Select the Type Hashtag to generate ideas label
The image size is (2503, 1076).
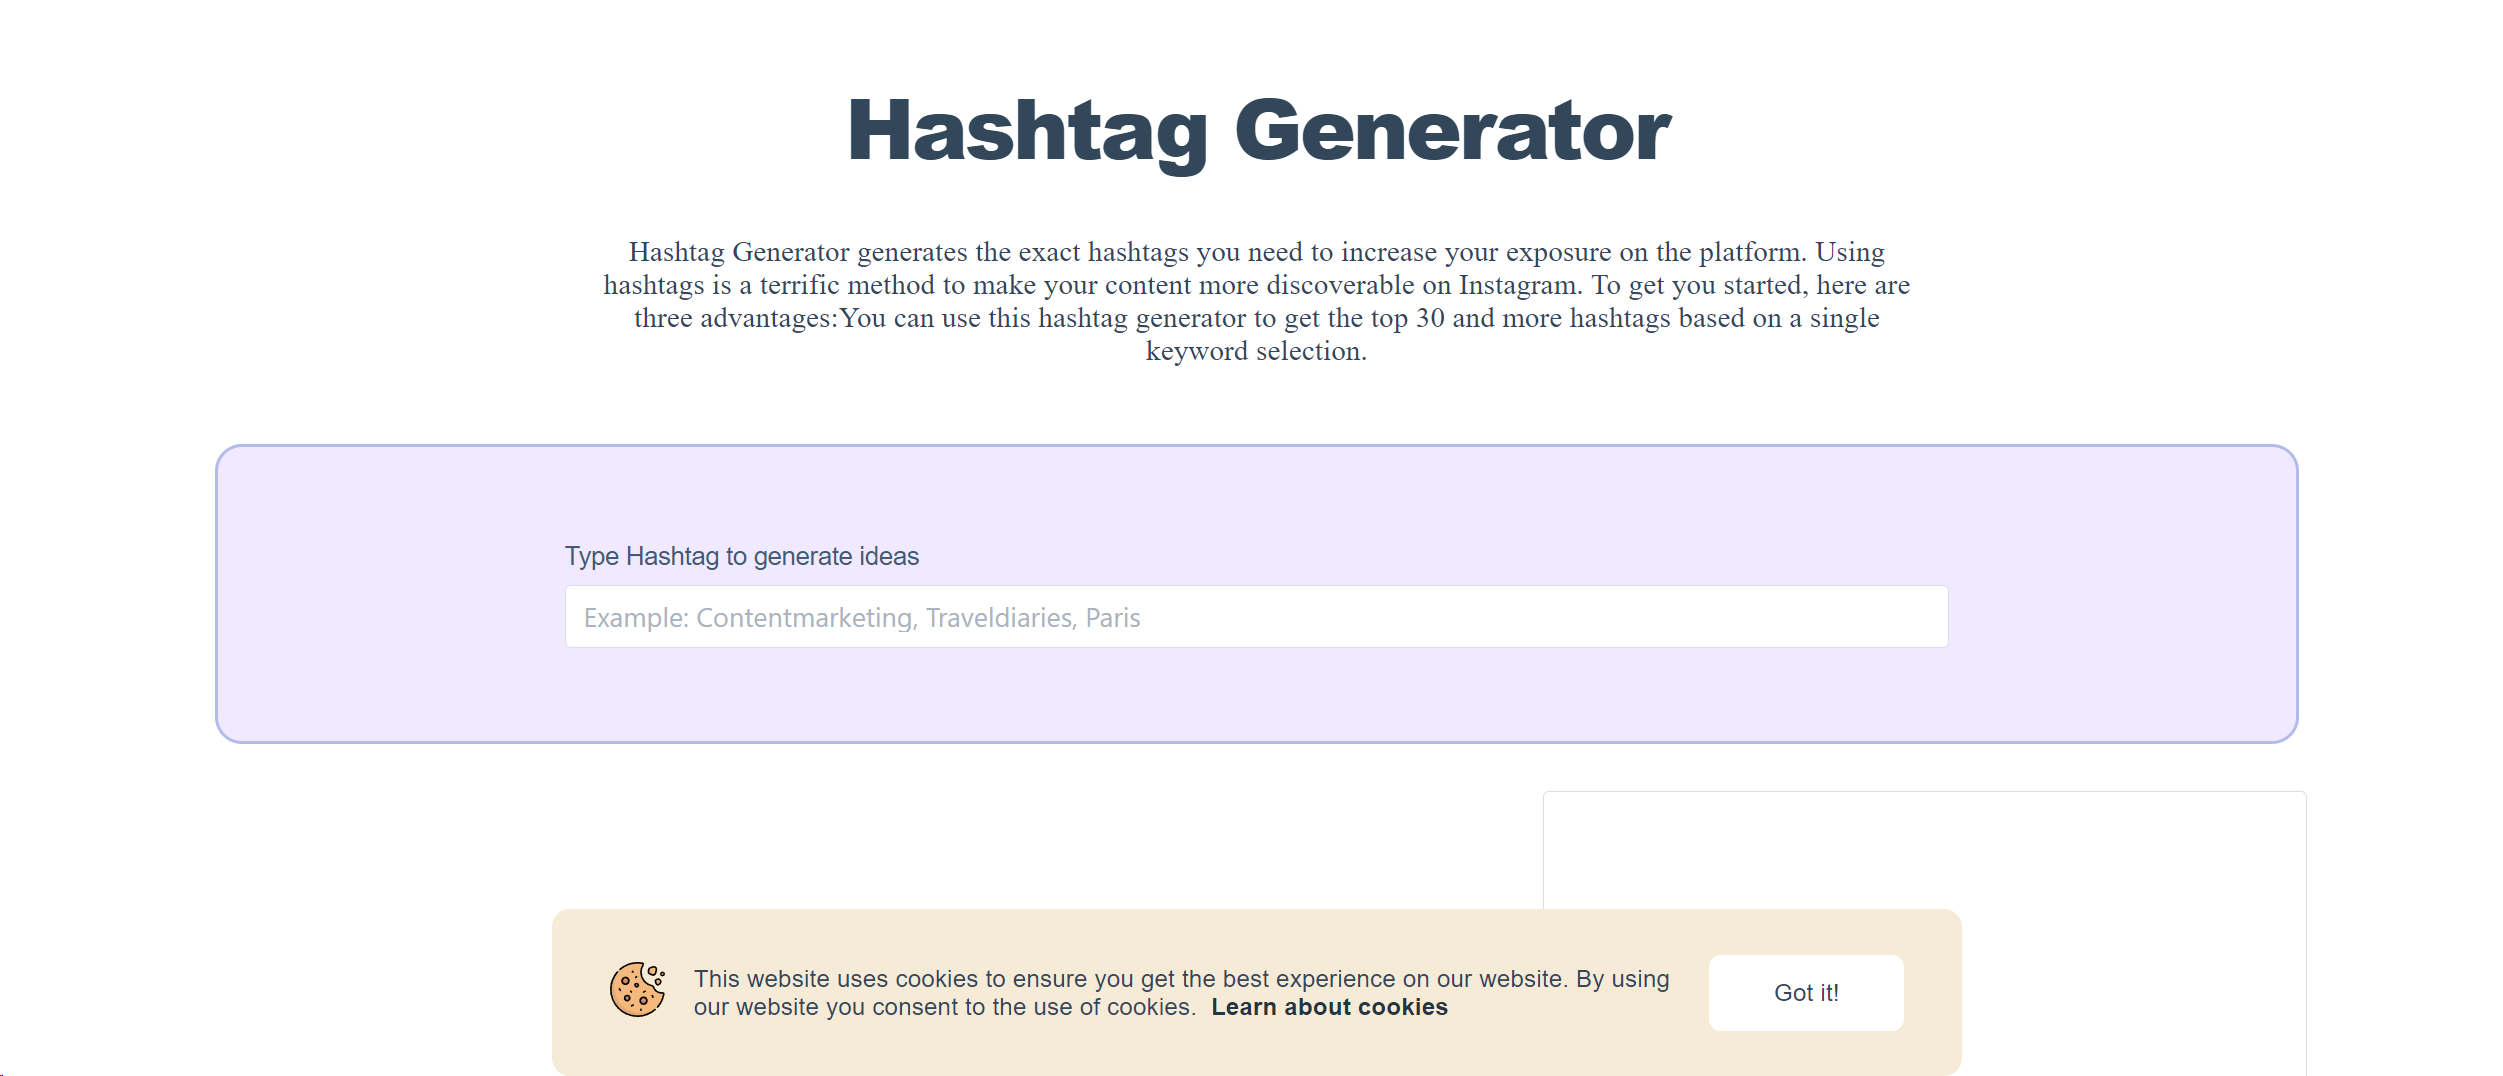pyautogui.click(x=741, y=556)
